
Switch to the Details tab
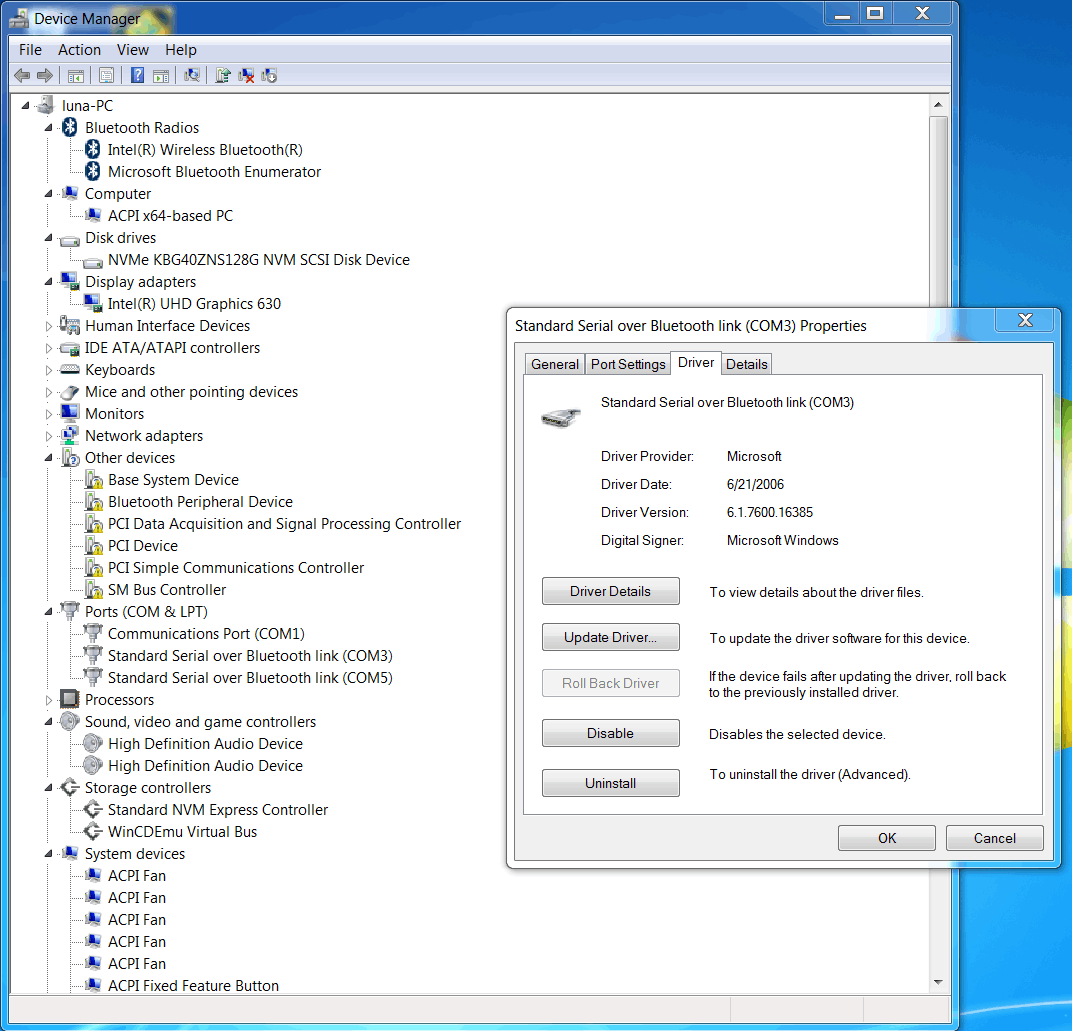pyautogui.click(x=747, y=364)
